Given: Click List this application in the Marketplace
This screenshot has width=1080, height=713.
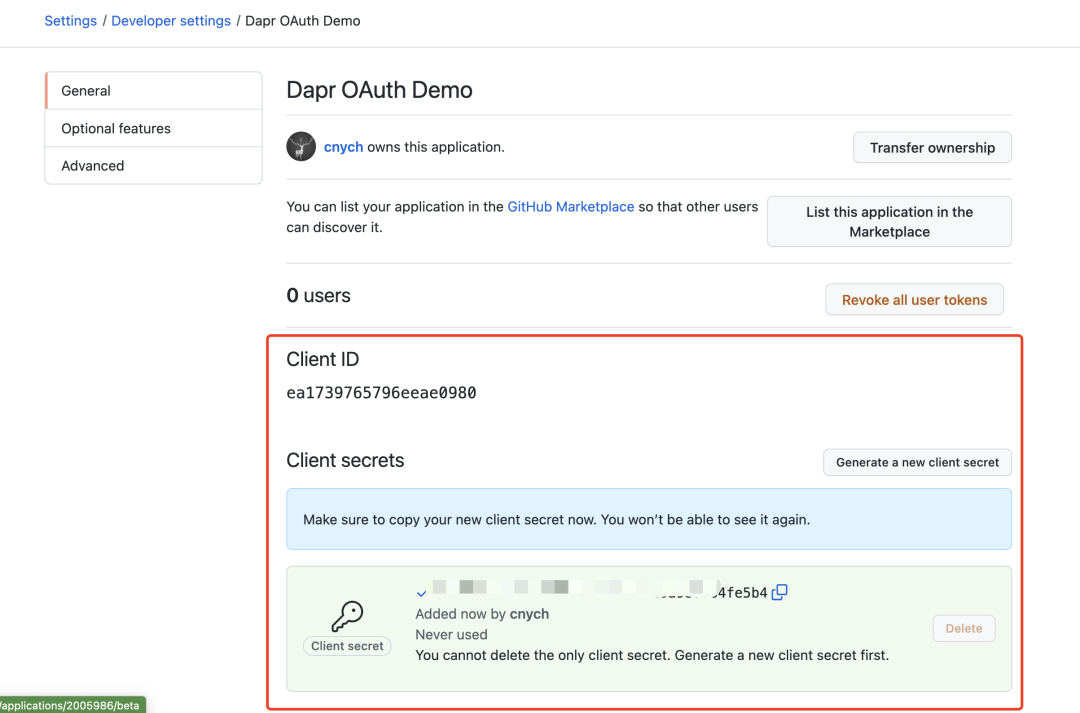Looking at the screenshot, I should 889,222.
